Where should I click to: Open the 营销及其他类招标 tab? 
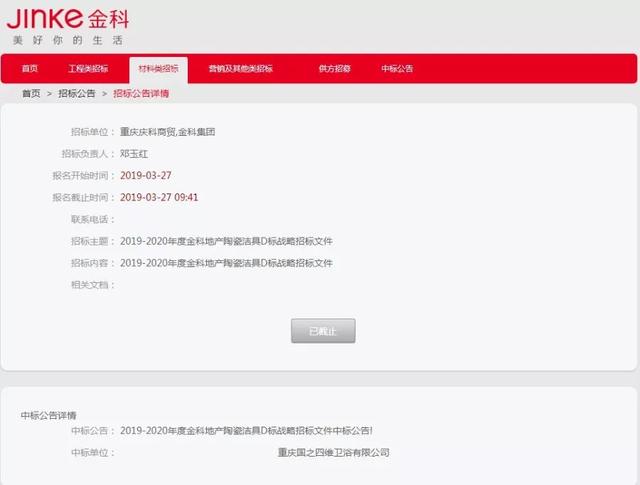(x=240, y=69)
